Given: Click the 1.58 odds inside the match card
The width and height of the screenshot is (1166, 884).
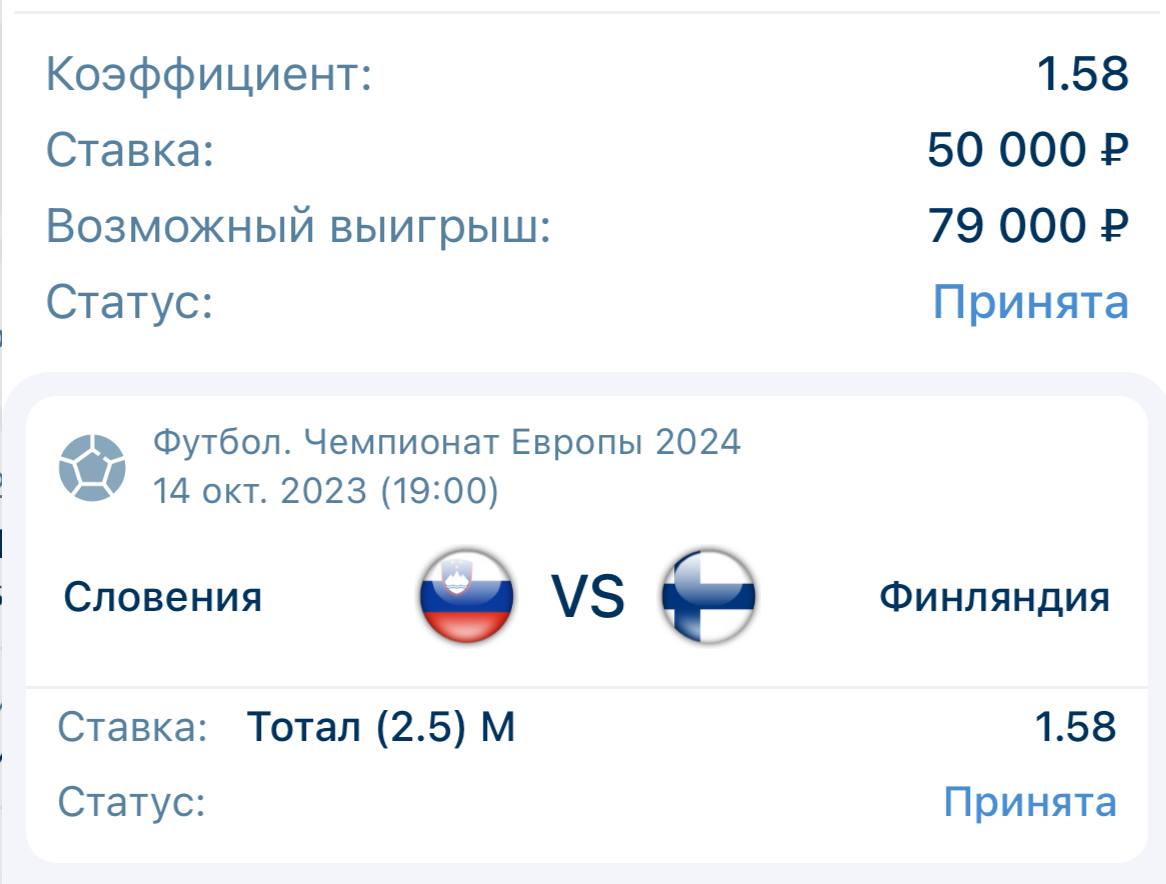Looking at the screenshot, I should point(1075,728).
